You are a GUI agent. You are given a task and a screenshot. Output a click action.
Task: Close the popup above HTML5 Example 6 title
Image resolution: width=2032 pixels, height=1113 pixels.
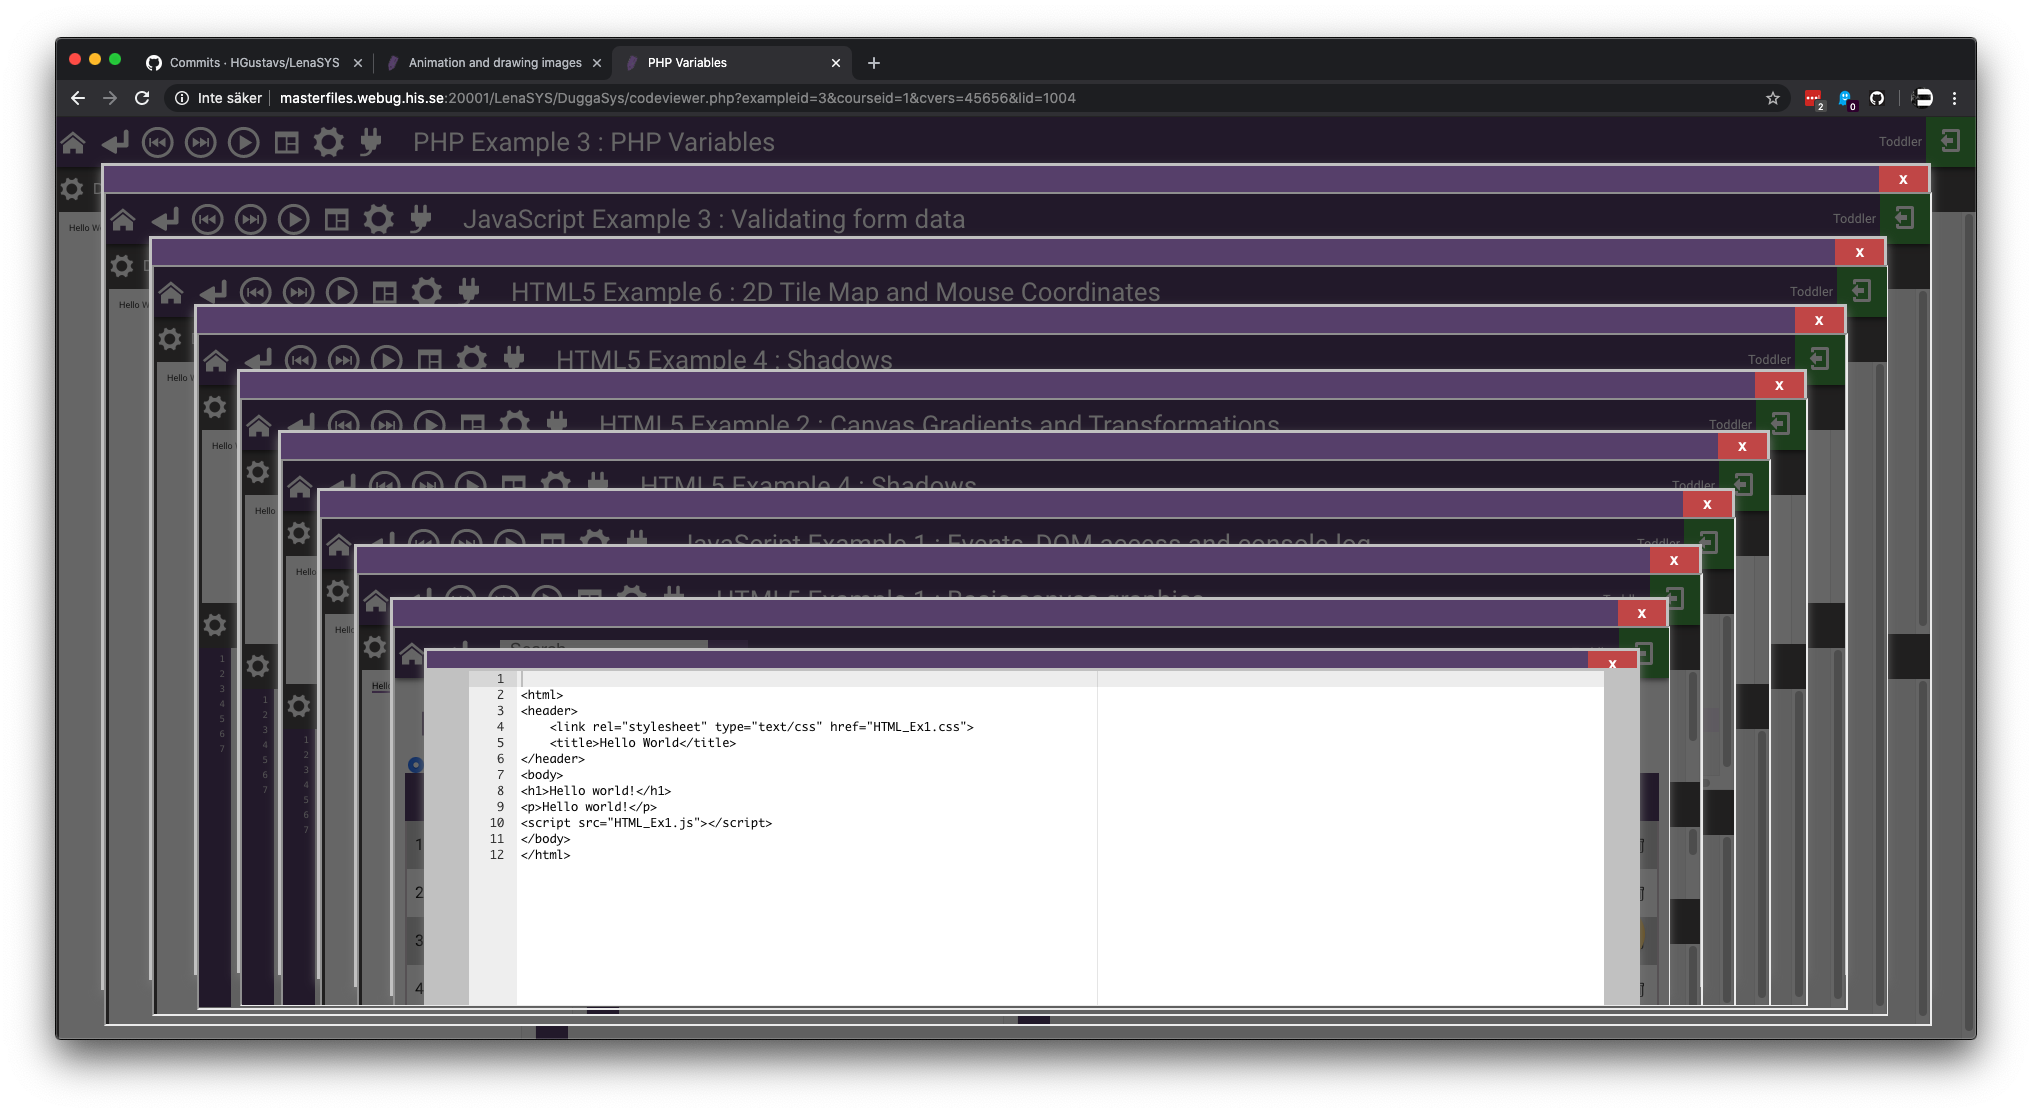[1860, 253]
